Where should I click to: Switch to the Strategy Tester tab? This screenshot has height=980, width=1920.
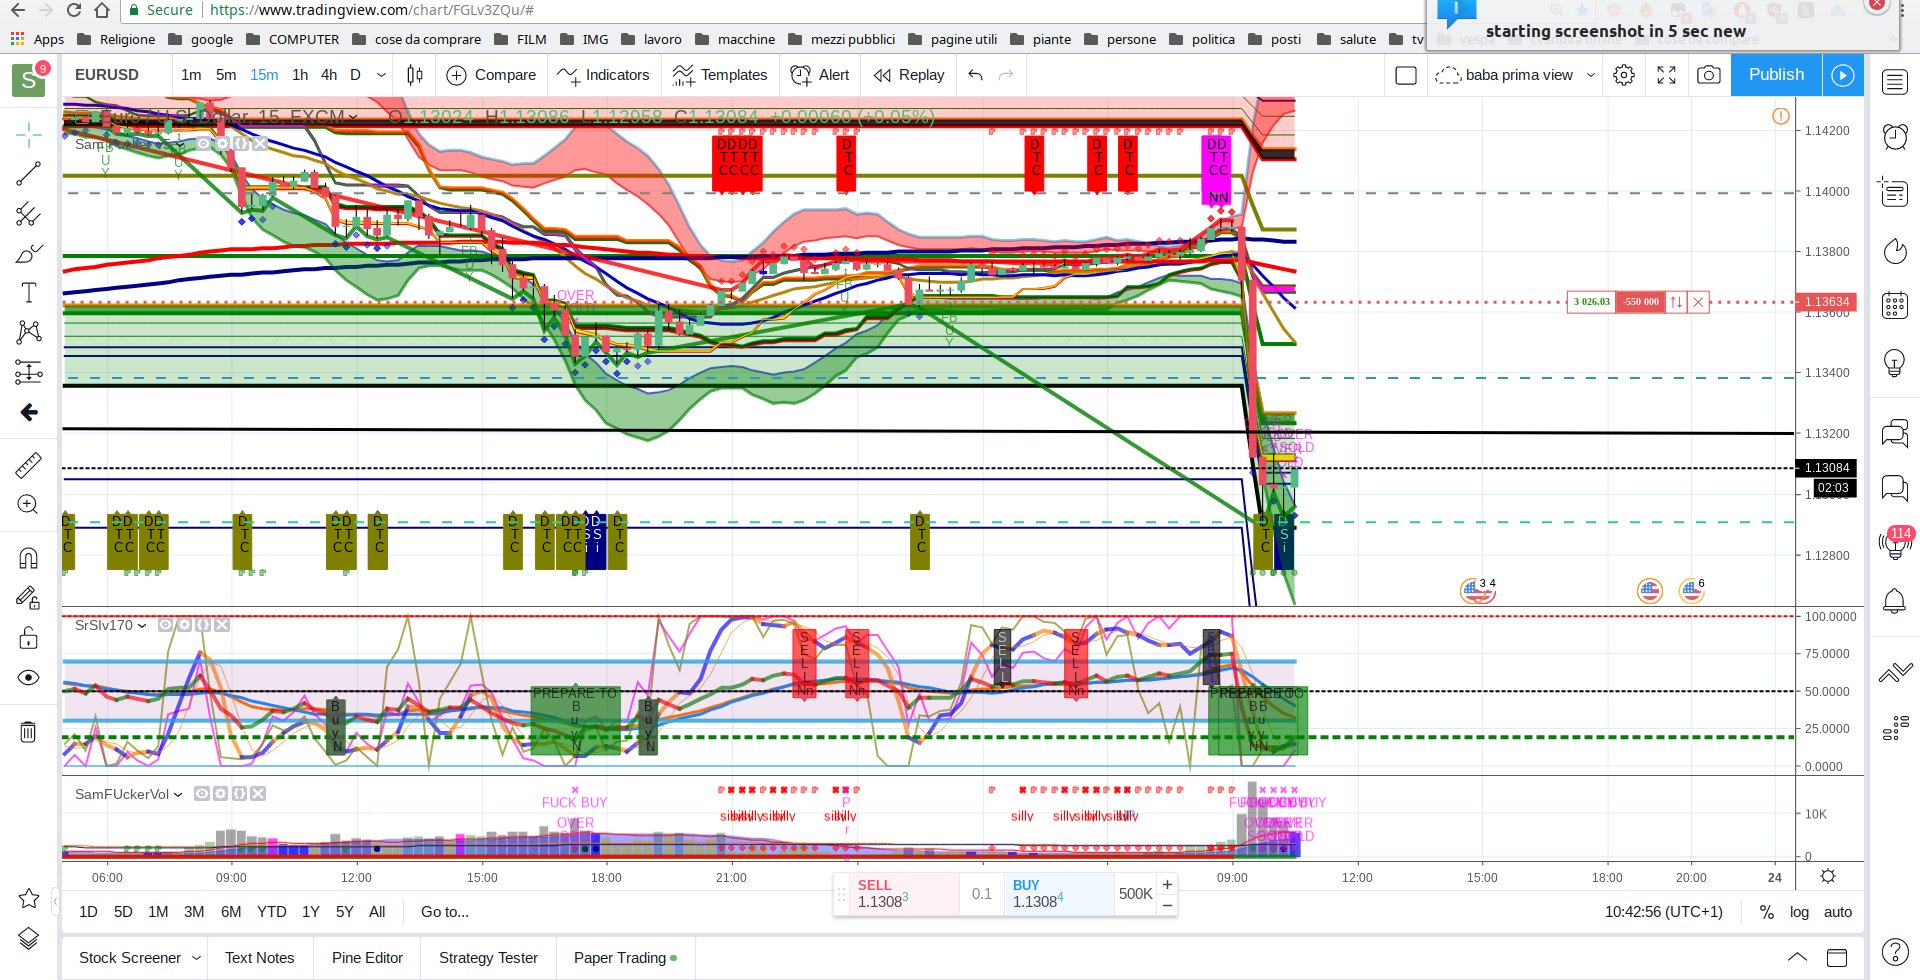click(x=488, y=958)
